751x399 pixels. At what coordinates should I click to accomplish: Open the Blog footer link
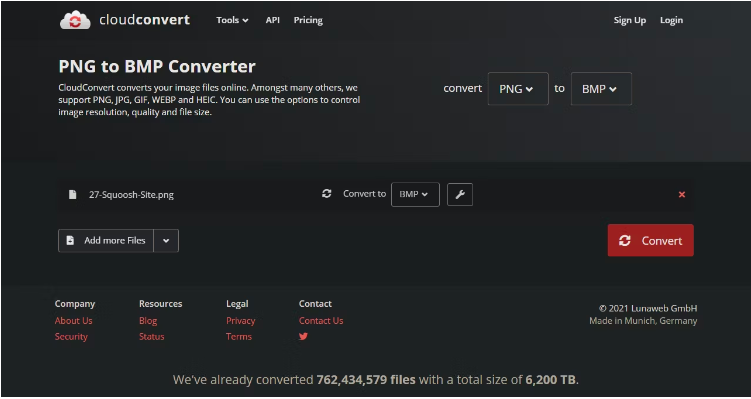[x=148, y=320]
